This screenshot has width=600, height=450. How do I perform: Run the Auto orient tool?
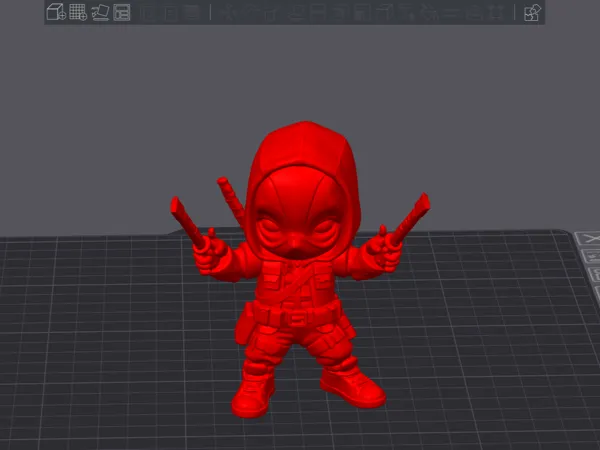(100, 12)
